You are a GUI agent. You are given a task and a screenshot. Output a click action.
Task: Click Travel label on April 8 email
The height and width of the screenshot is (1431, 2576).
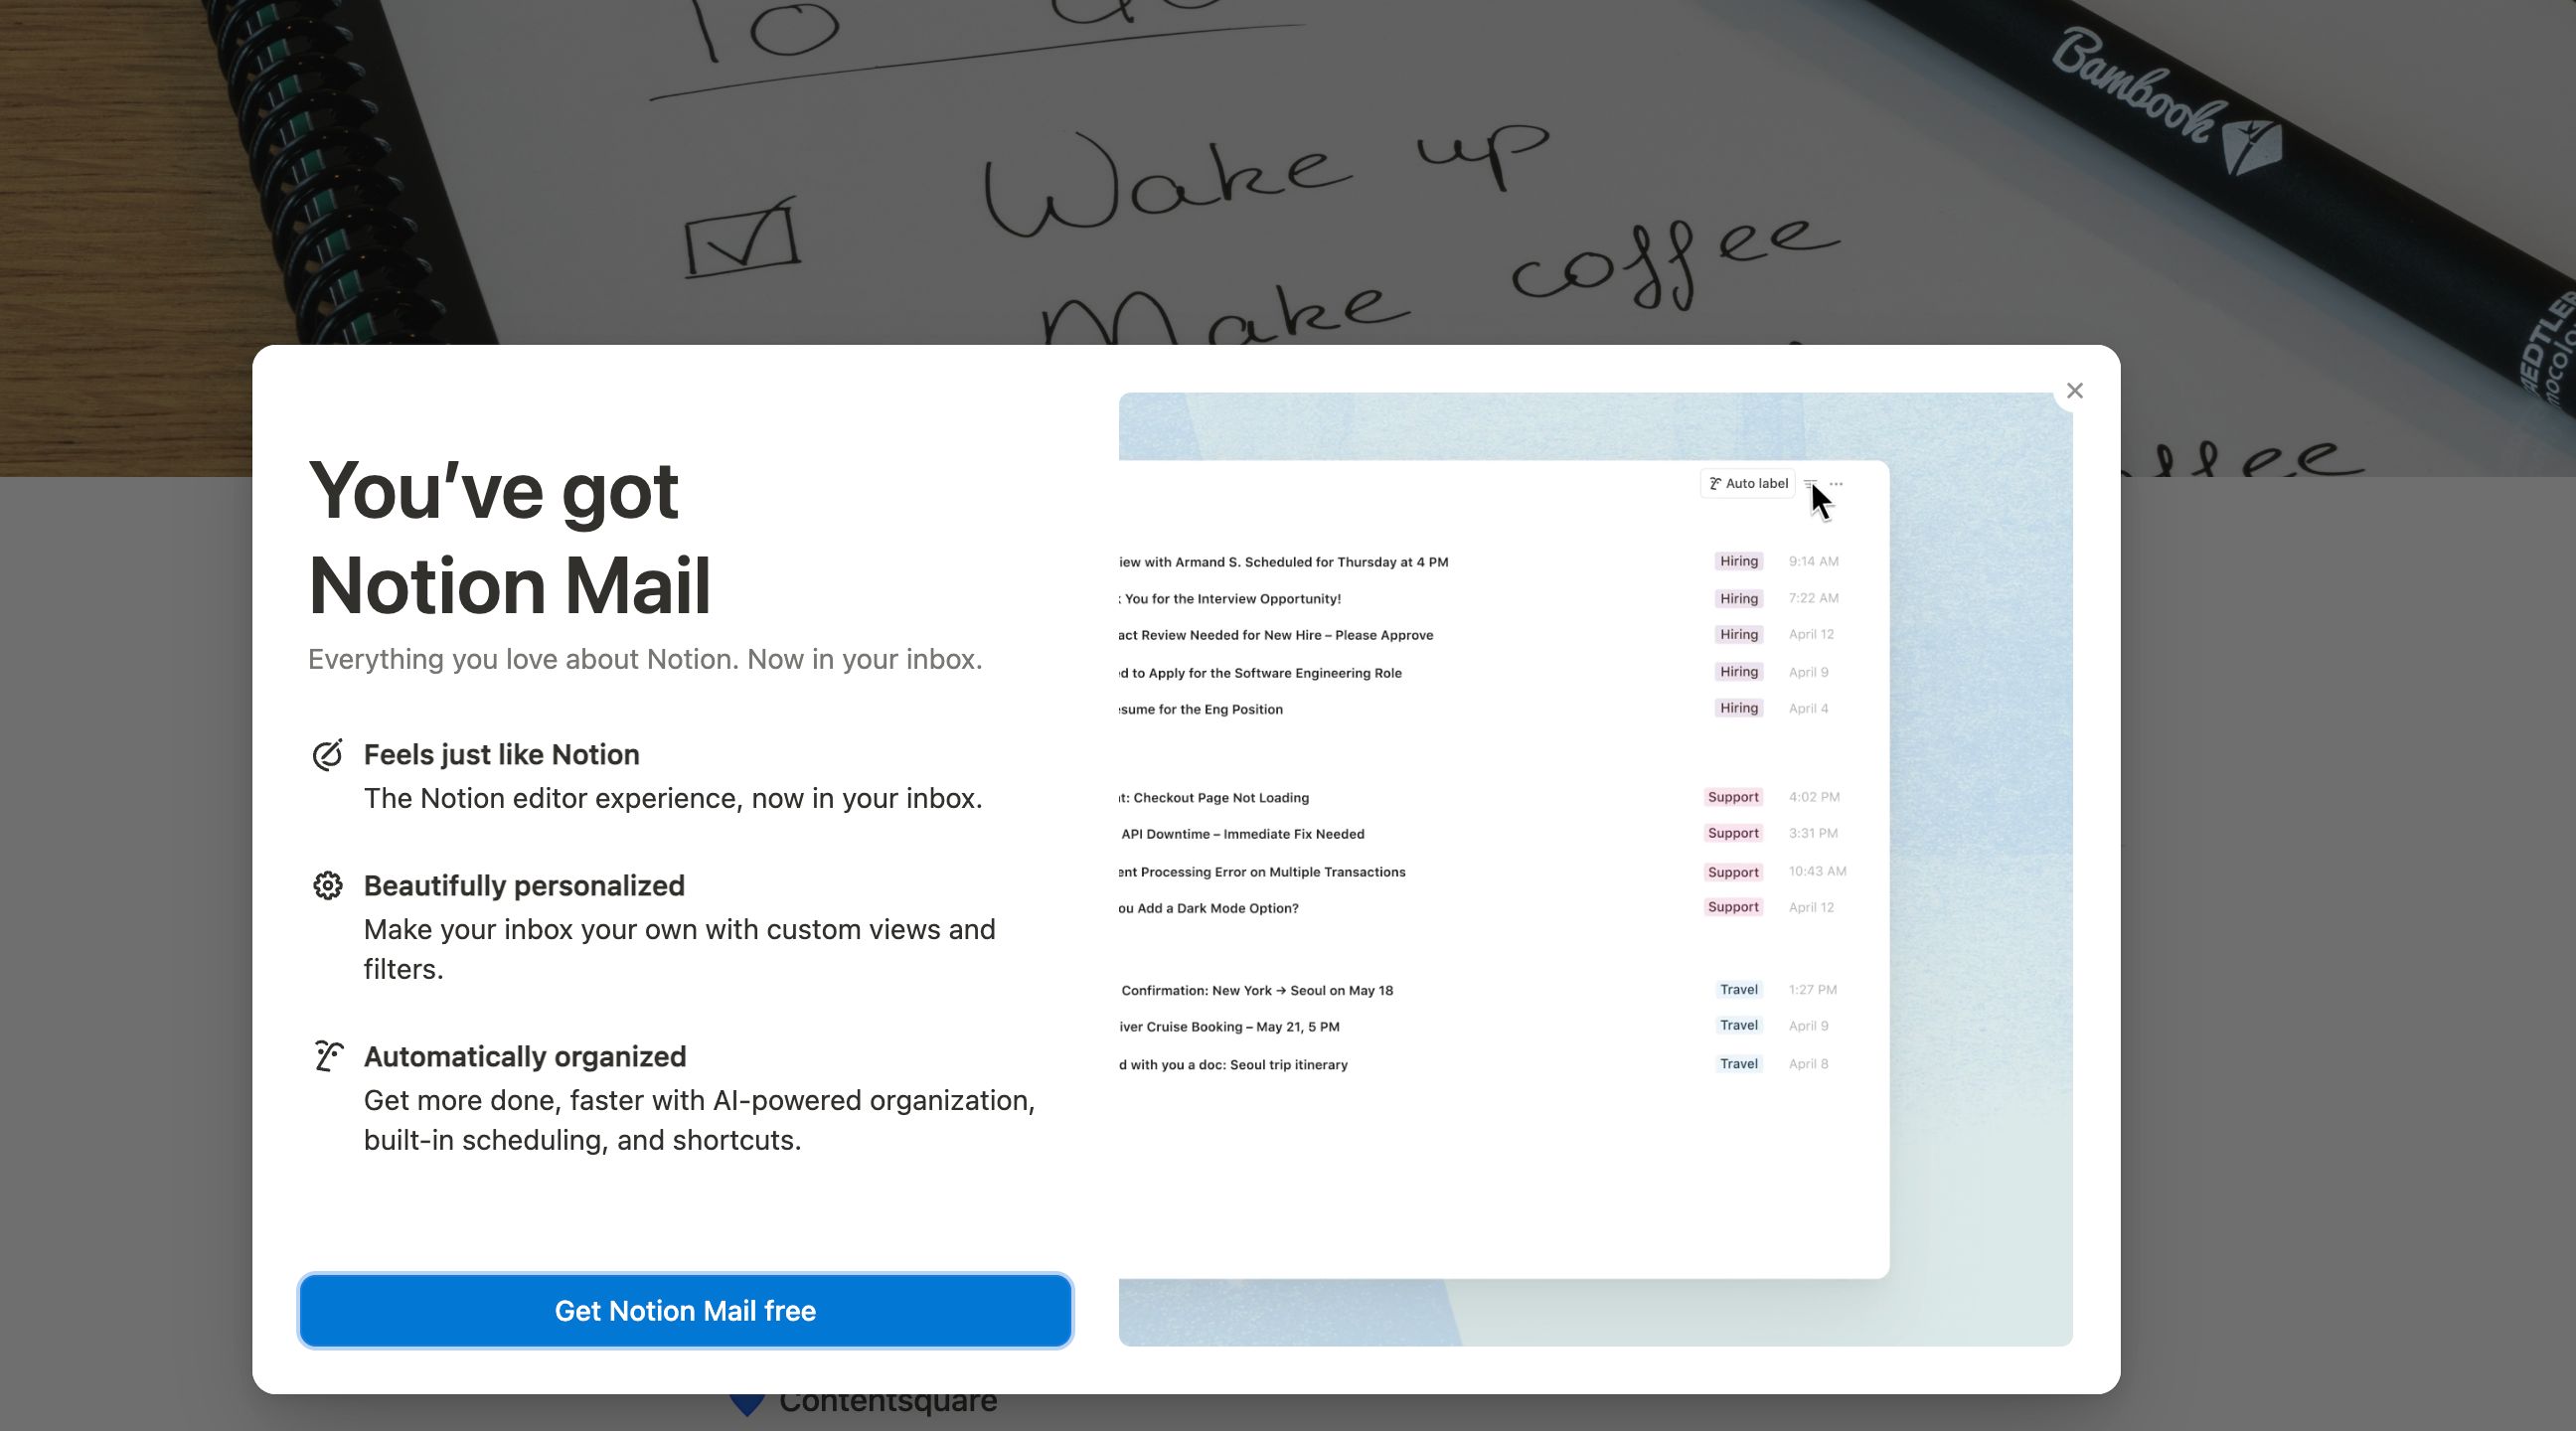(1738, 1064)
